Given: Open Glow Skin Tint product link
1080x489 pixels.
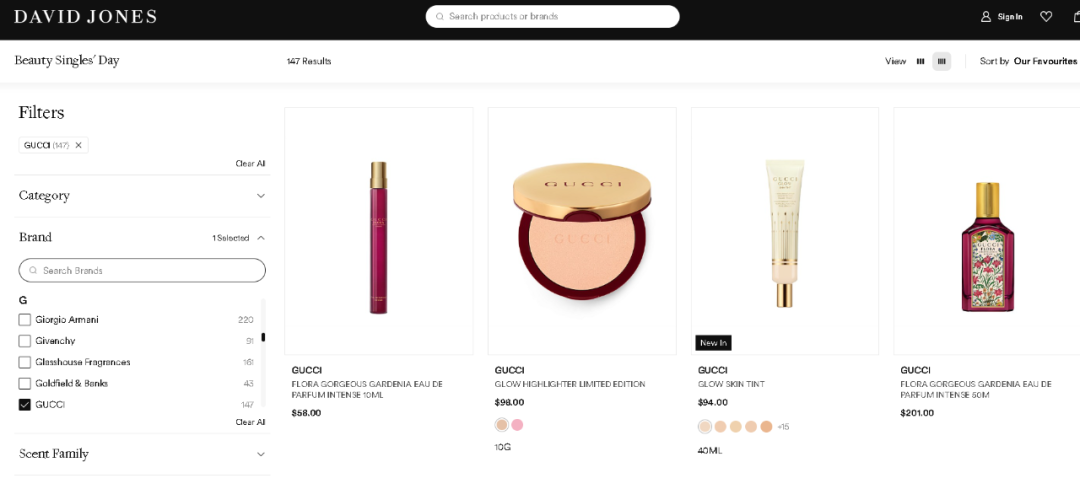Looking at the screenshot, I should point(725,384).
